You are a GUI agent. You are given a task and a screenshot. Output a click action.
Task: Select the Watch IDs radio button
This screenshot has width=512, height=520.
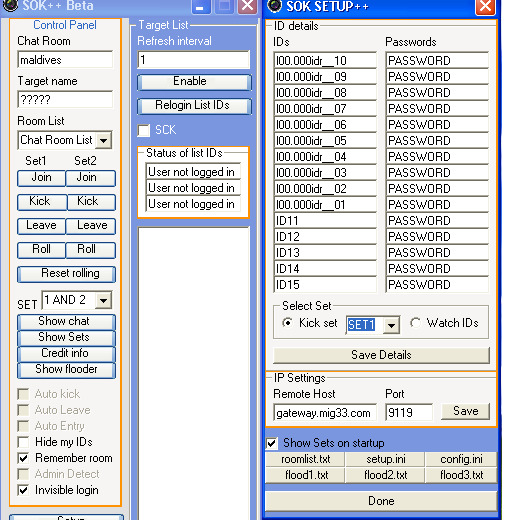(x=415, y=323)
